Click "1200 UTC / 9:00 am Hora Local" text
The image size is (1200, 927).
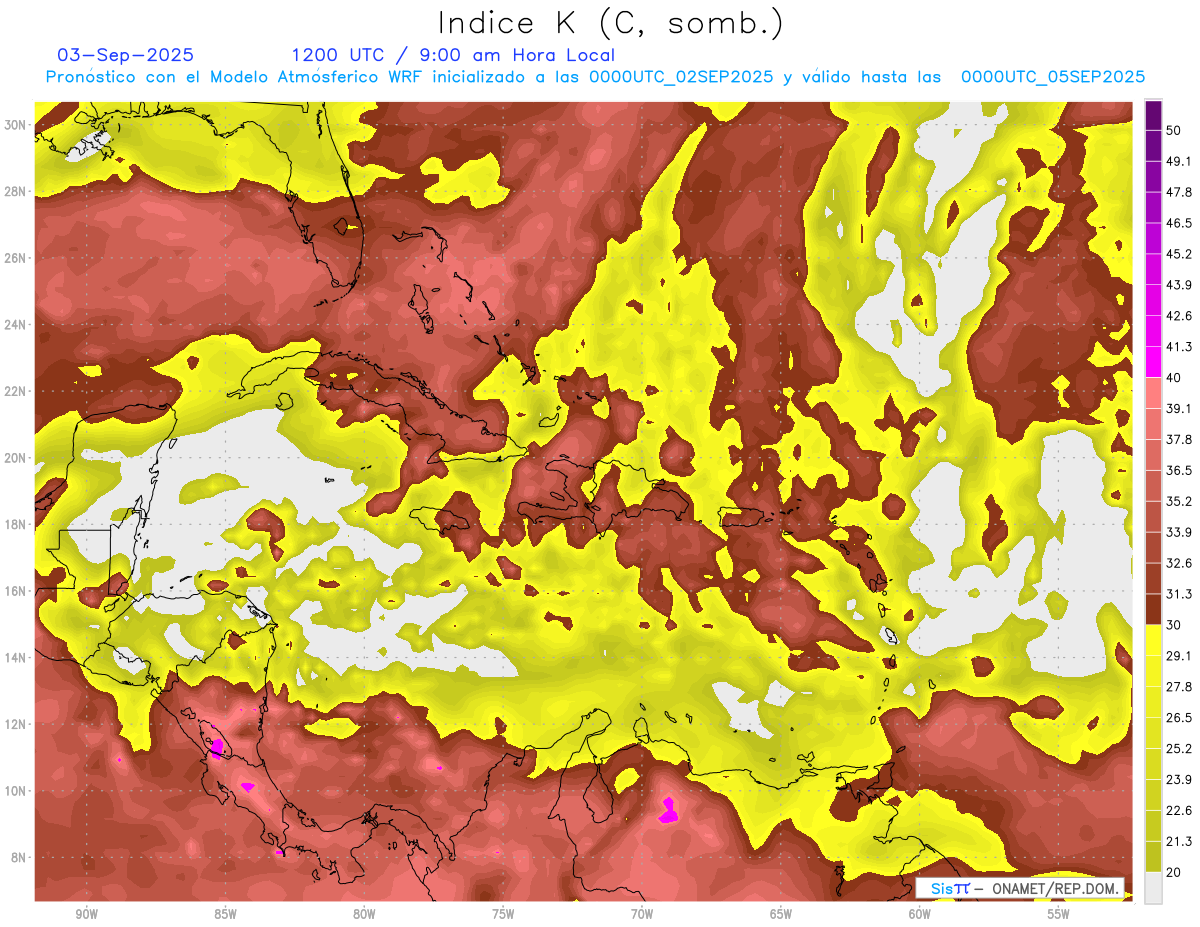tap(453, 55)
